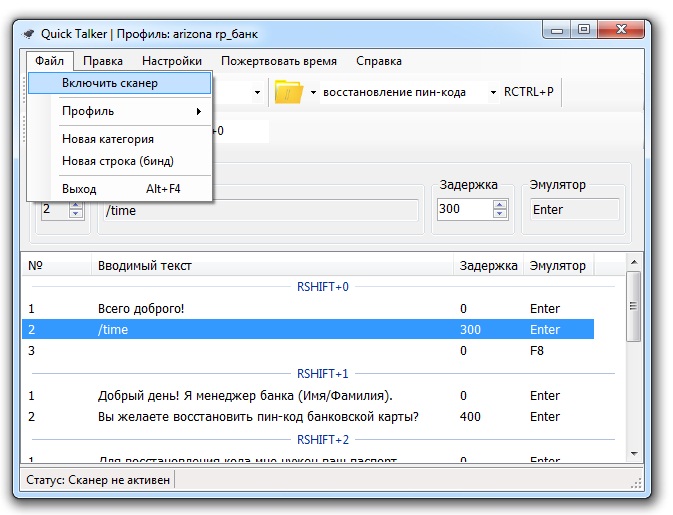Click the № column header
The width and height of the screenshot is (673, 515).
point(56,266)
